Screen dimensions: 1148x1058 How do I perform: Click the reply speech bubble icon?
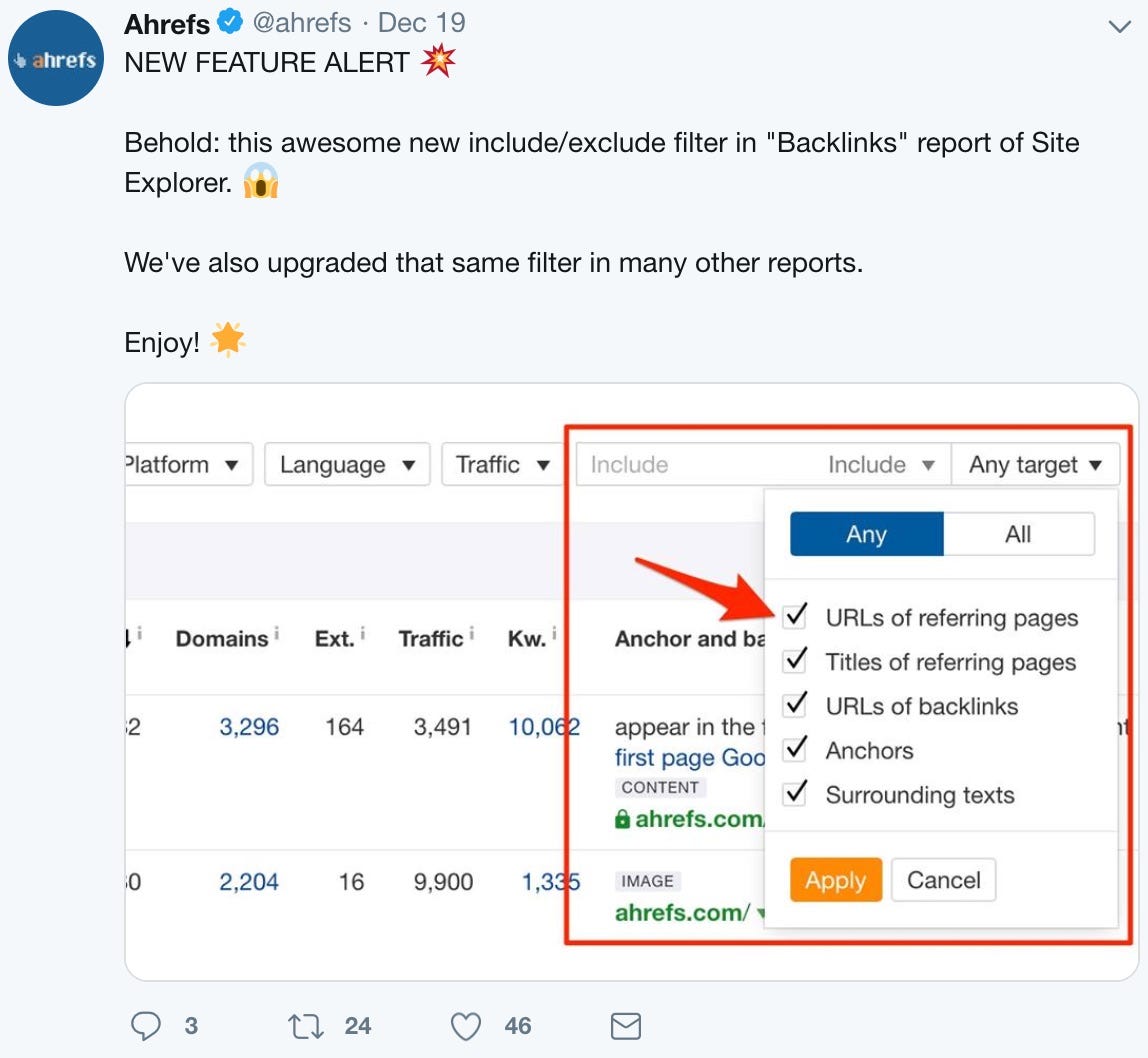146,1025
